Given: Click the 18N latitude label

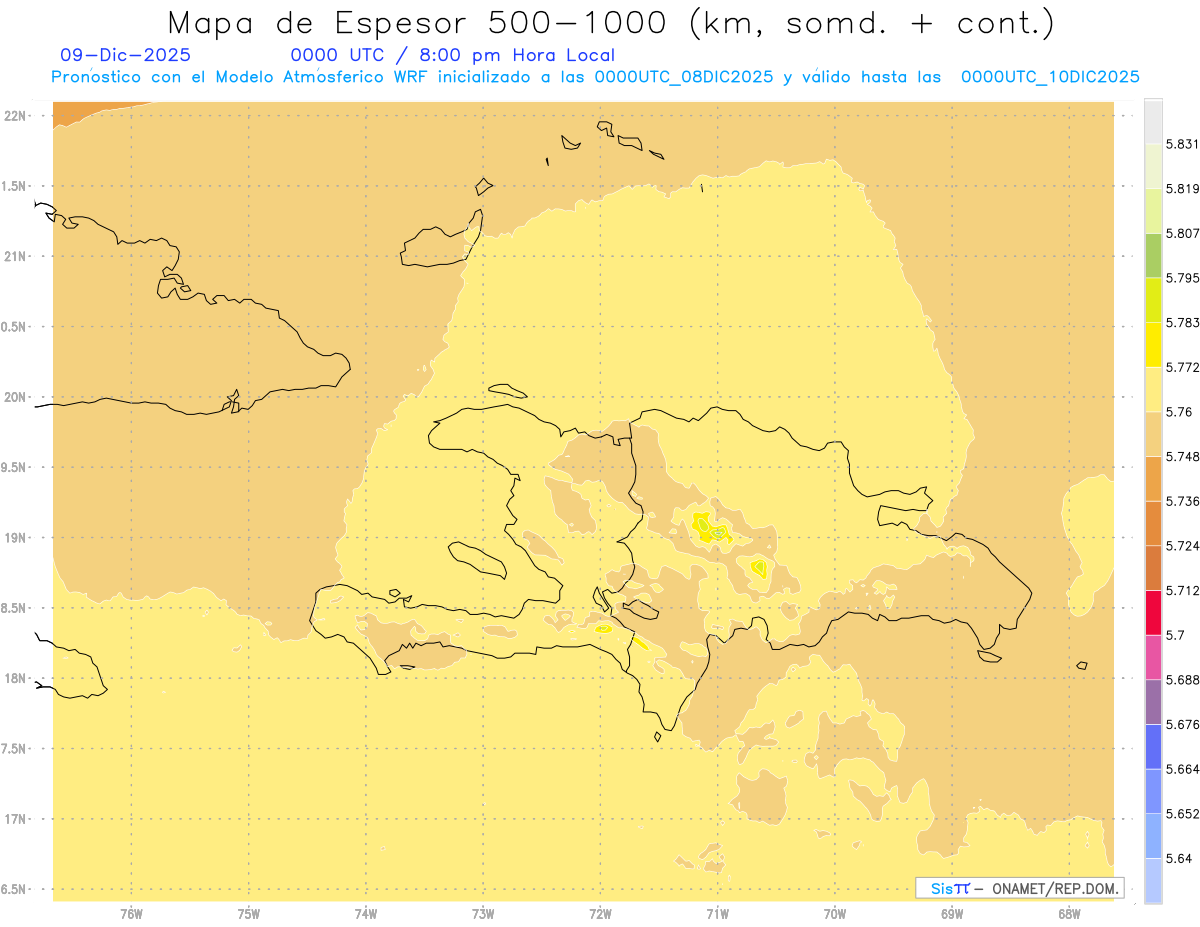Looking at the screenshot, I should click(17, 678).
